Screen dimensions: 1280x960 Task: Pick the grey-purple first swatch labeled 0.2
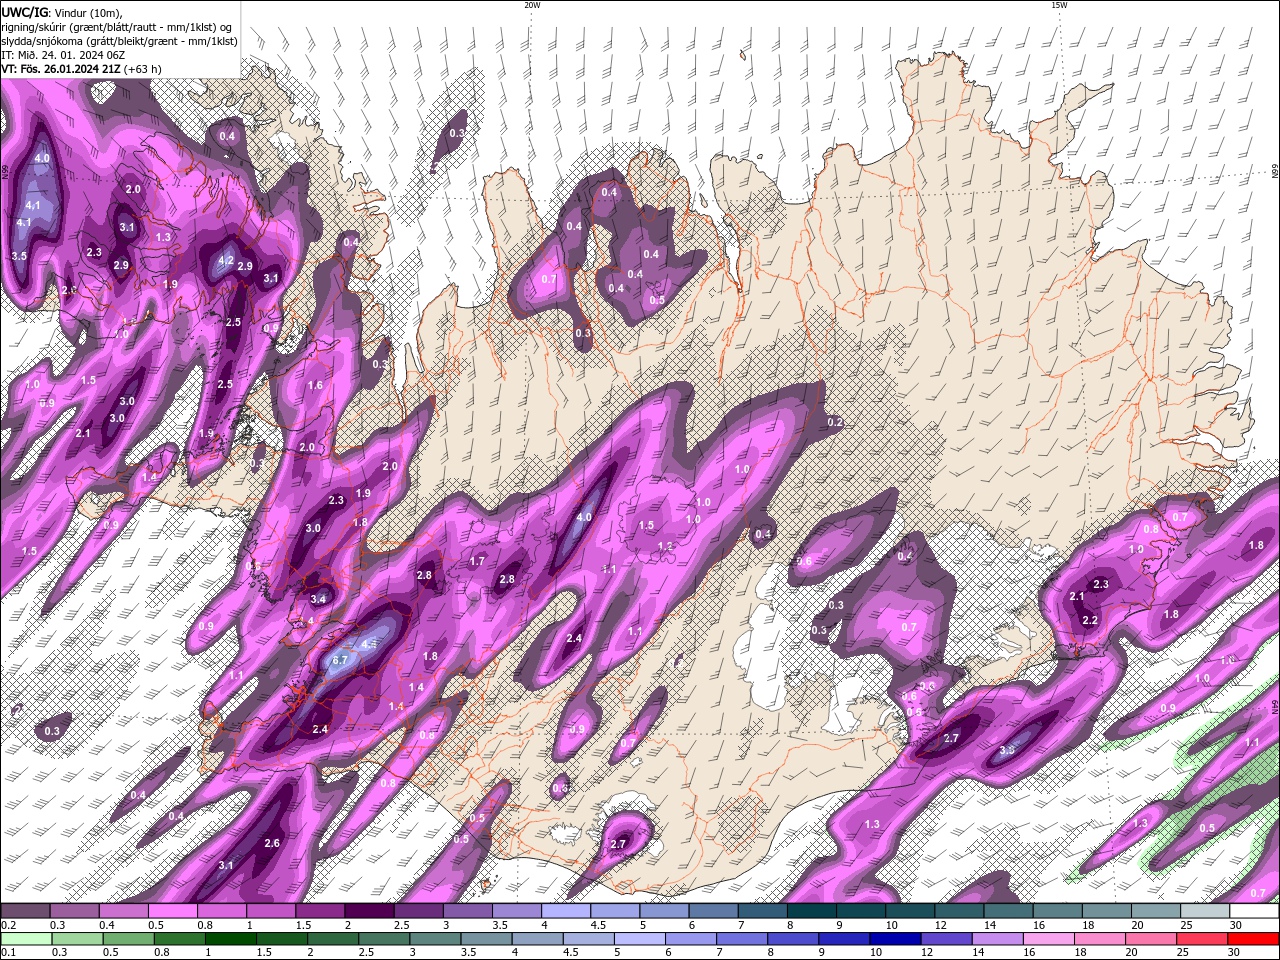pos(26,911)
